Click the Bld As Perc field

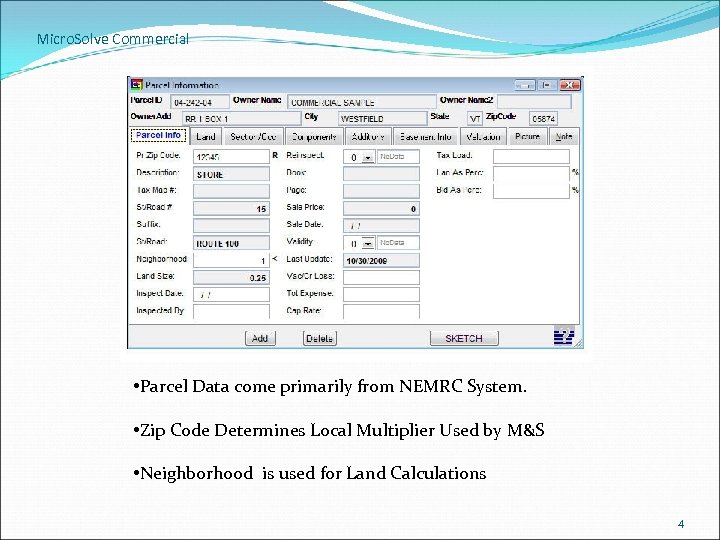pos(531,191)
